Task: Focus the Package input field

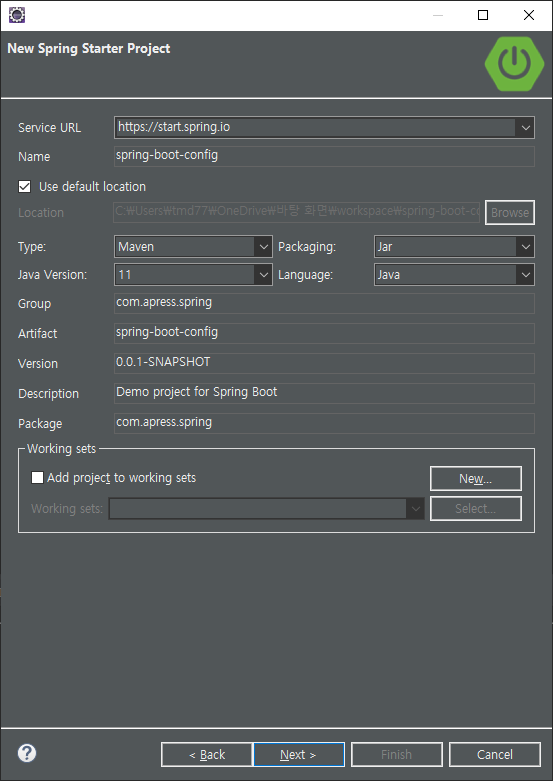Action: click(x=324, y=423)
